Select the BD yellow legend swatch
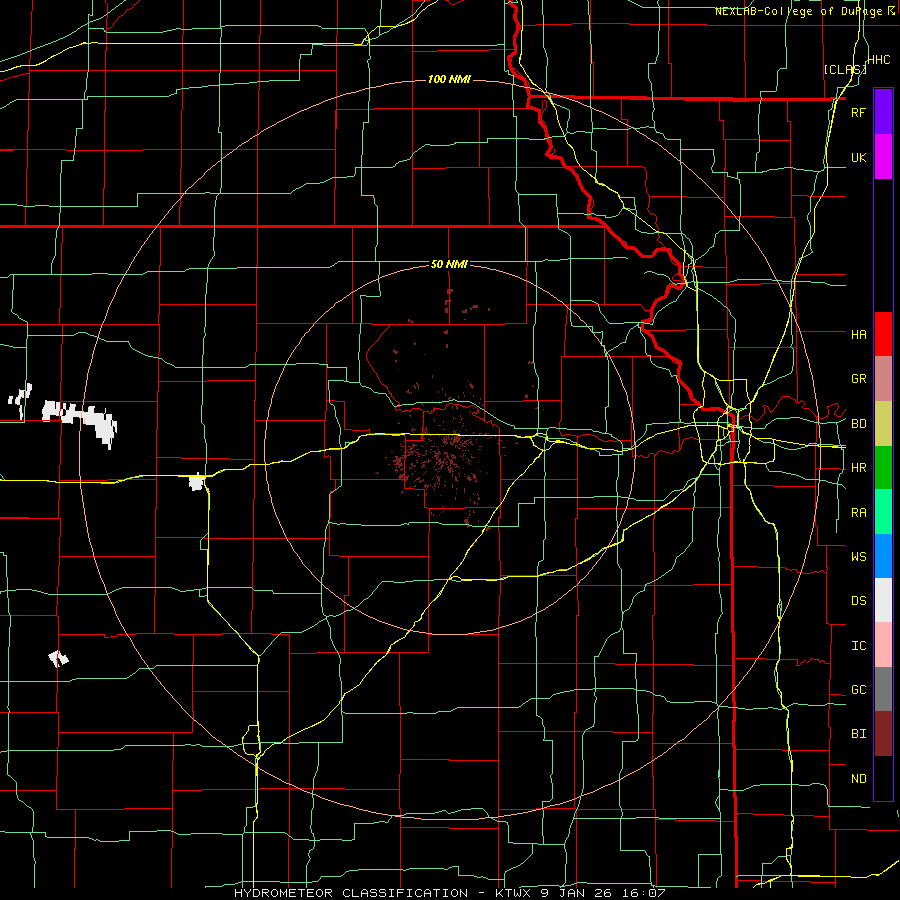This screenshot has width=900, height=900. pos(883,423)
